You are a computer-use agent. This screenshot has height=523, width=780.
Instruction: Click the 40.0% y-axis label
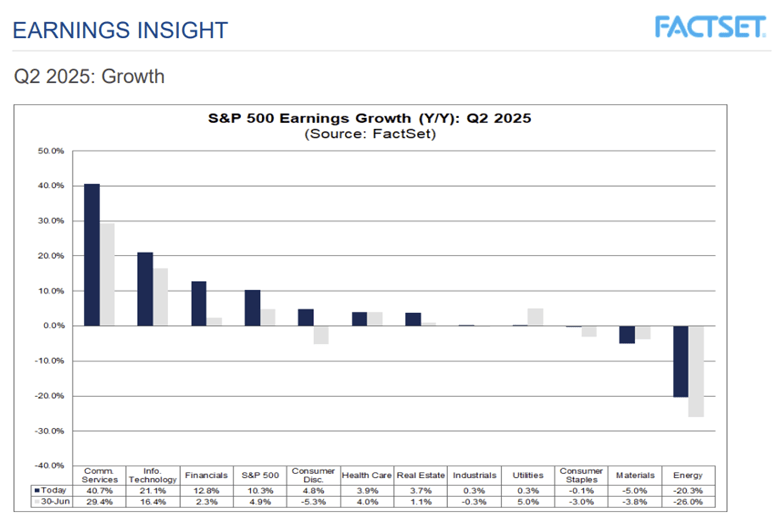pos(51,186)
